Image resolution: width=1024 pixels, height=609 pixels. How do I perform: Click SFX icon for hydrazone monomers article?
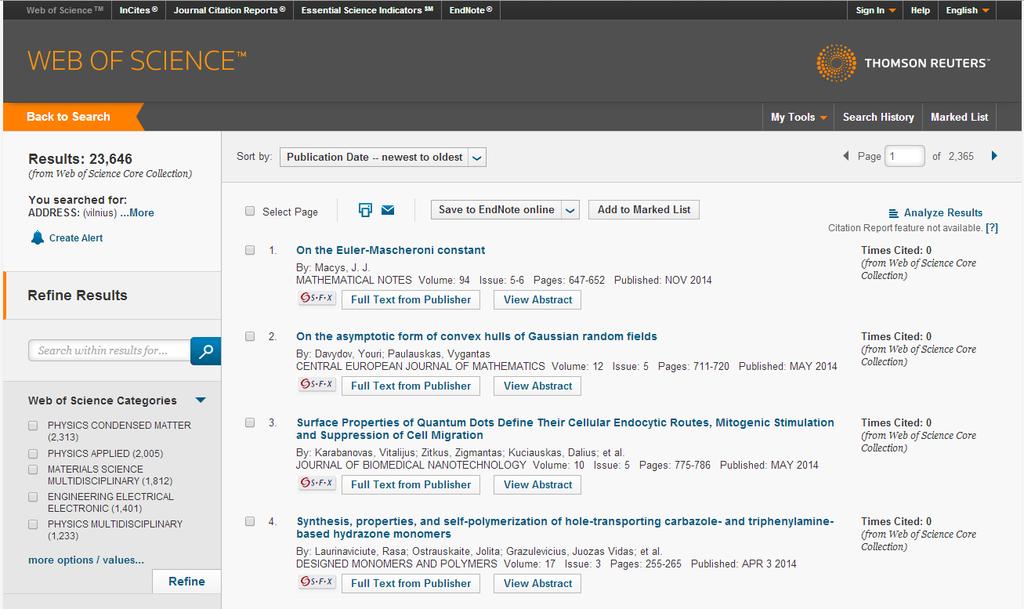click(x=317, y=582)
